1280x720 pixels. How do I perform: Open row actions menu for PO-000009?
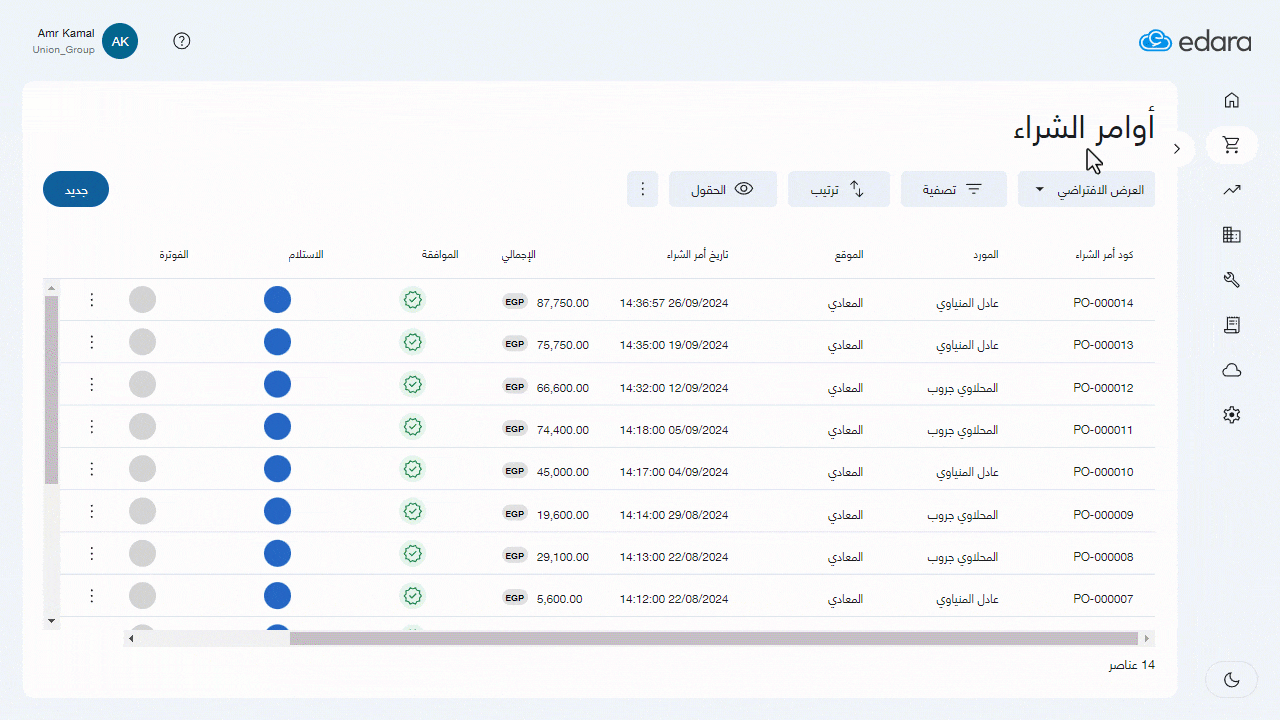pos(91,511)
